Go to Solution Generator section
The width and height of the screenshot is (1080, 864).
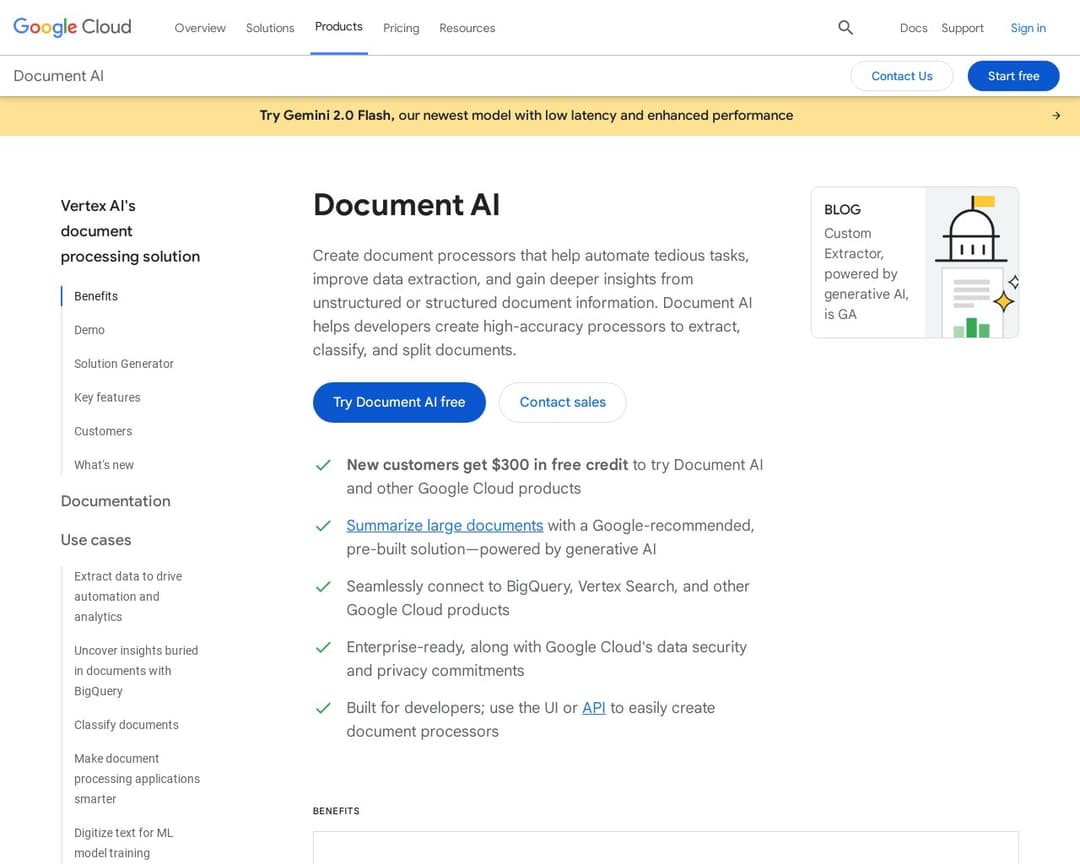[124, 364]
